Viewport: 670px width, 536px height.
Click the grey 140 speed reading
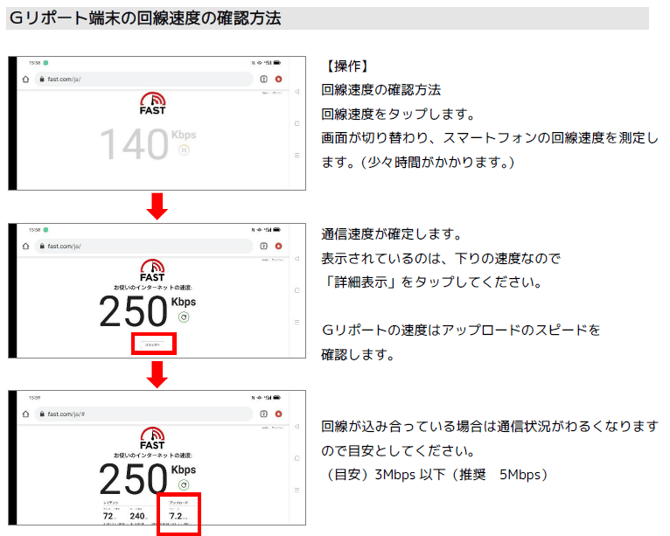pos(134,144)
